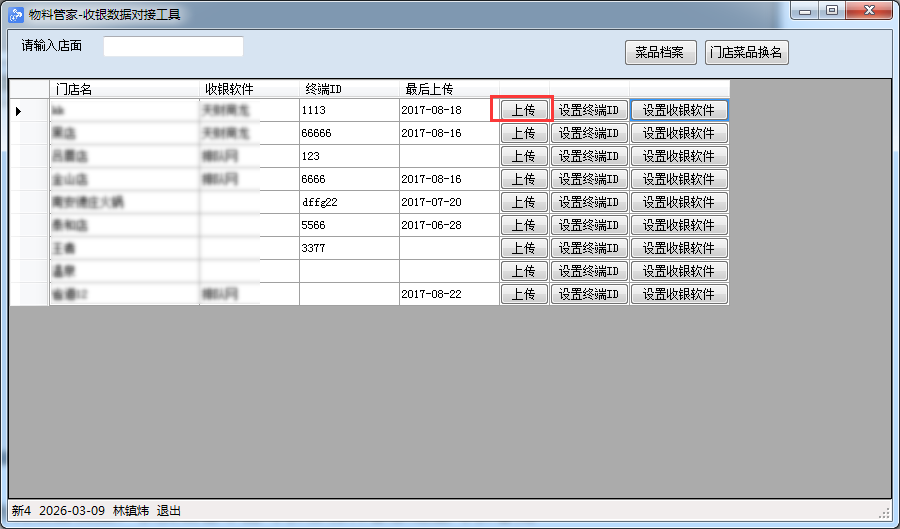Click 上传 for terminal ID 1113 row
The image size is (900, 529).
[523, 110]
